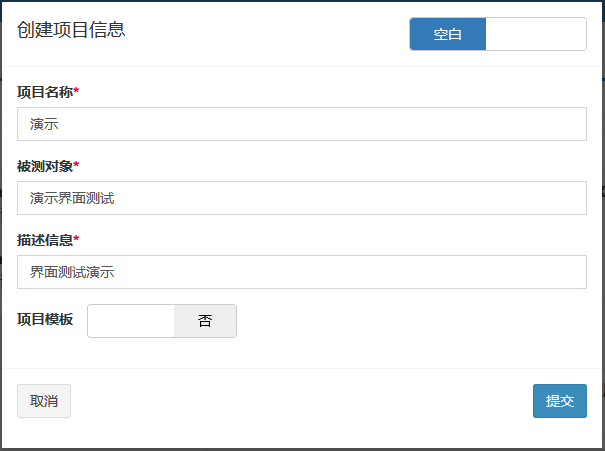Click red asterisk beside 项目名称
Screen dimensions: 605x451
[76, 91]
